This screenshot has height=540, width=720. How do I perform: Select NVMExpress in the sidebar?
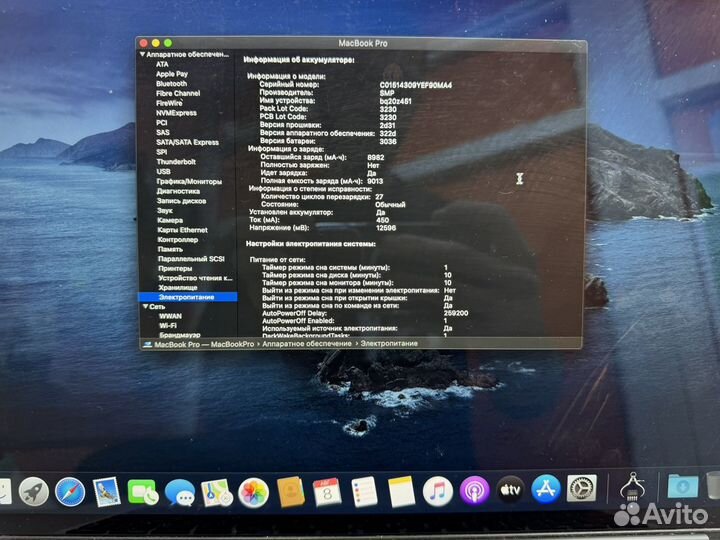tap(176, 113)
